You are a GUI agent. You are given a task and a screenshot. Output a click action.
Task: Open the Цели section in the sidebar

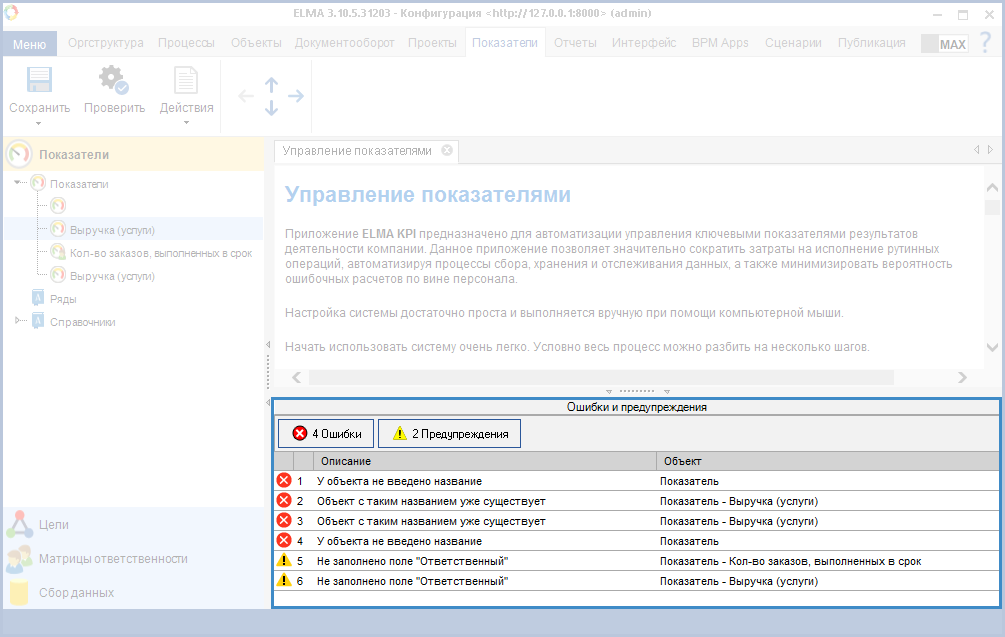(x=54, y=524)
